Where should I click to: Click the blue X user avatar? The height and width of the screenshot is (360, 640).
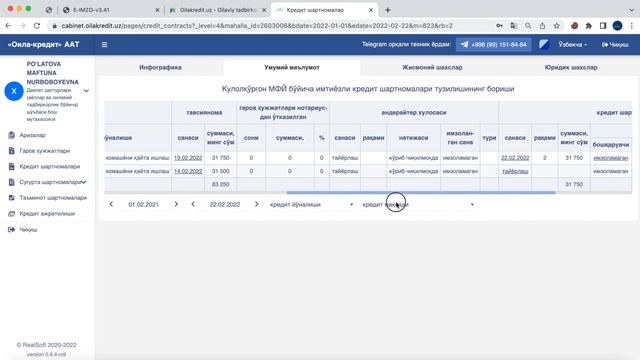[14, 91]
